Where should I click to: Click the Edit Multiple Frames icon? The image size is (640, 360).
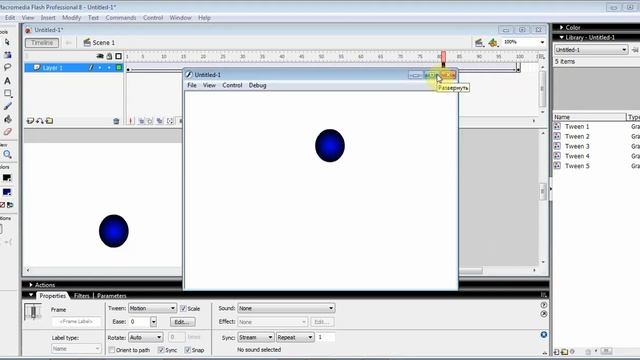click(x=160, y=121)
